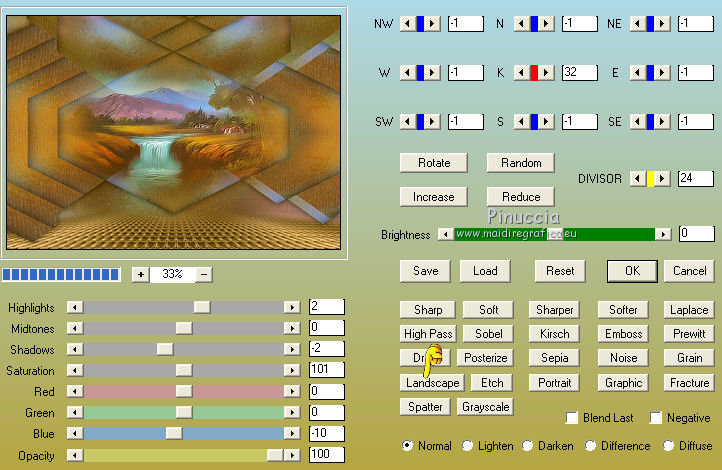The width and height of the screenshot is (722, 470).
Task: Apply the High Pass preset
Action: coord(428,334)
